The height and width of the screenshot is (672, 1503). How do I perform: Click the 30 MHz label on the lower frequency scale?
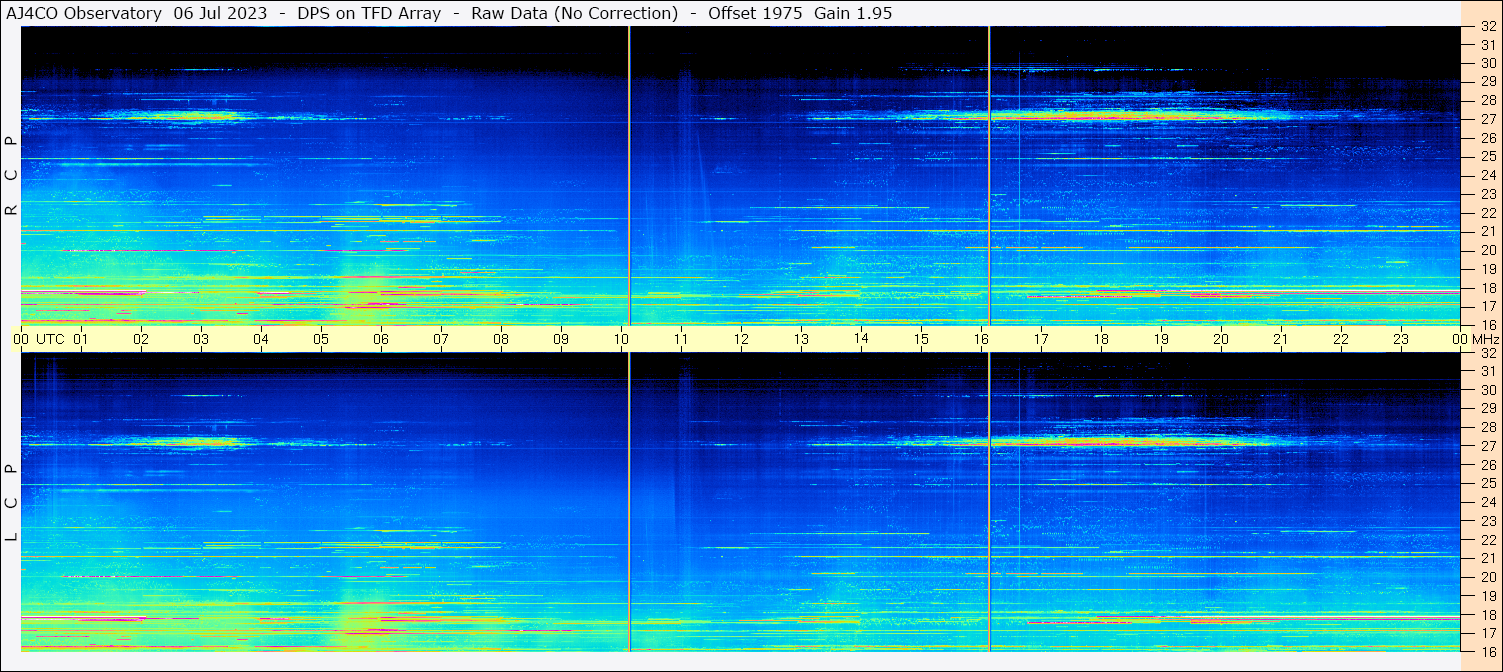pyautogui.click(x=1487, y=390)
